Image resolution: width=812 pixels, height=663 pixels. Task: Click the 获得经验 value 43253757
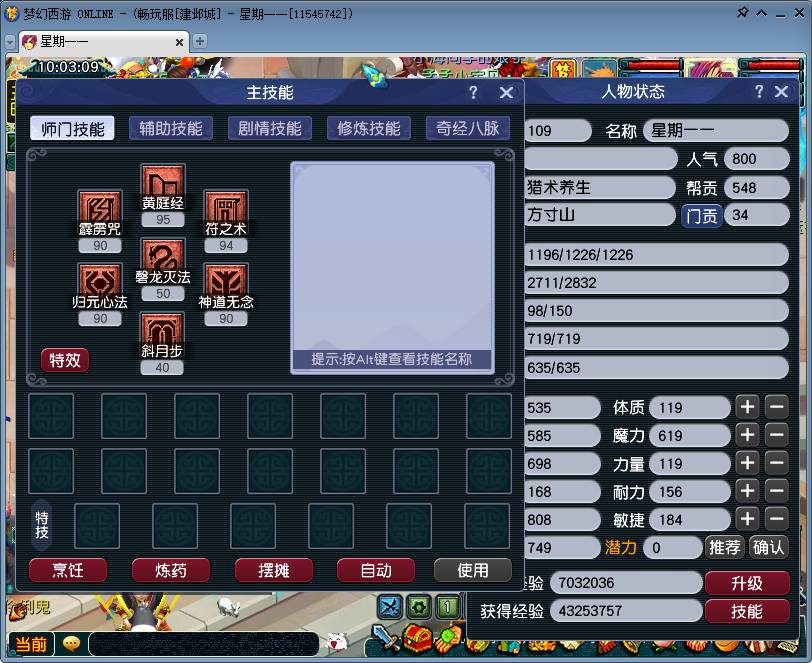[x=626, y=611]
